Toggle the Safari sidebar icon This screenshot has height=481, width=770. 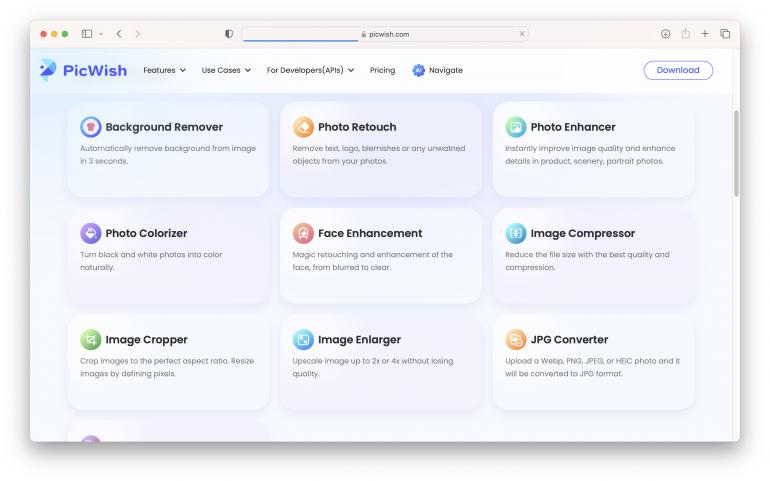87,34
